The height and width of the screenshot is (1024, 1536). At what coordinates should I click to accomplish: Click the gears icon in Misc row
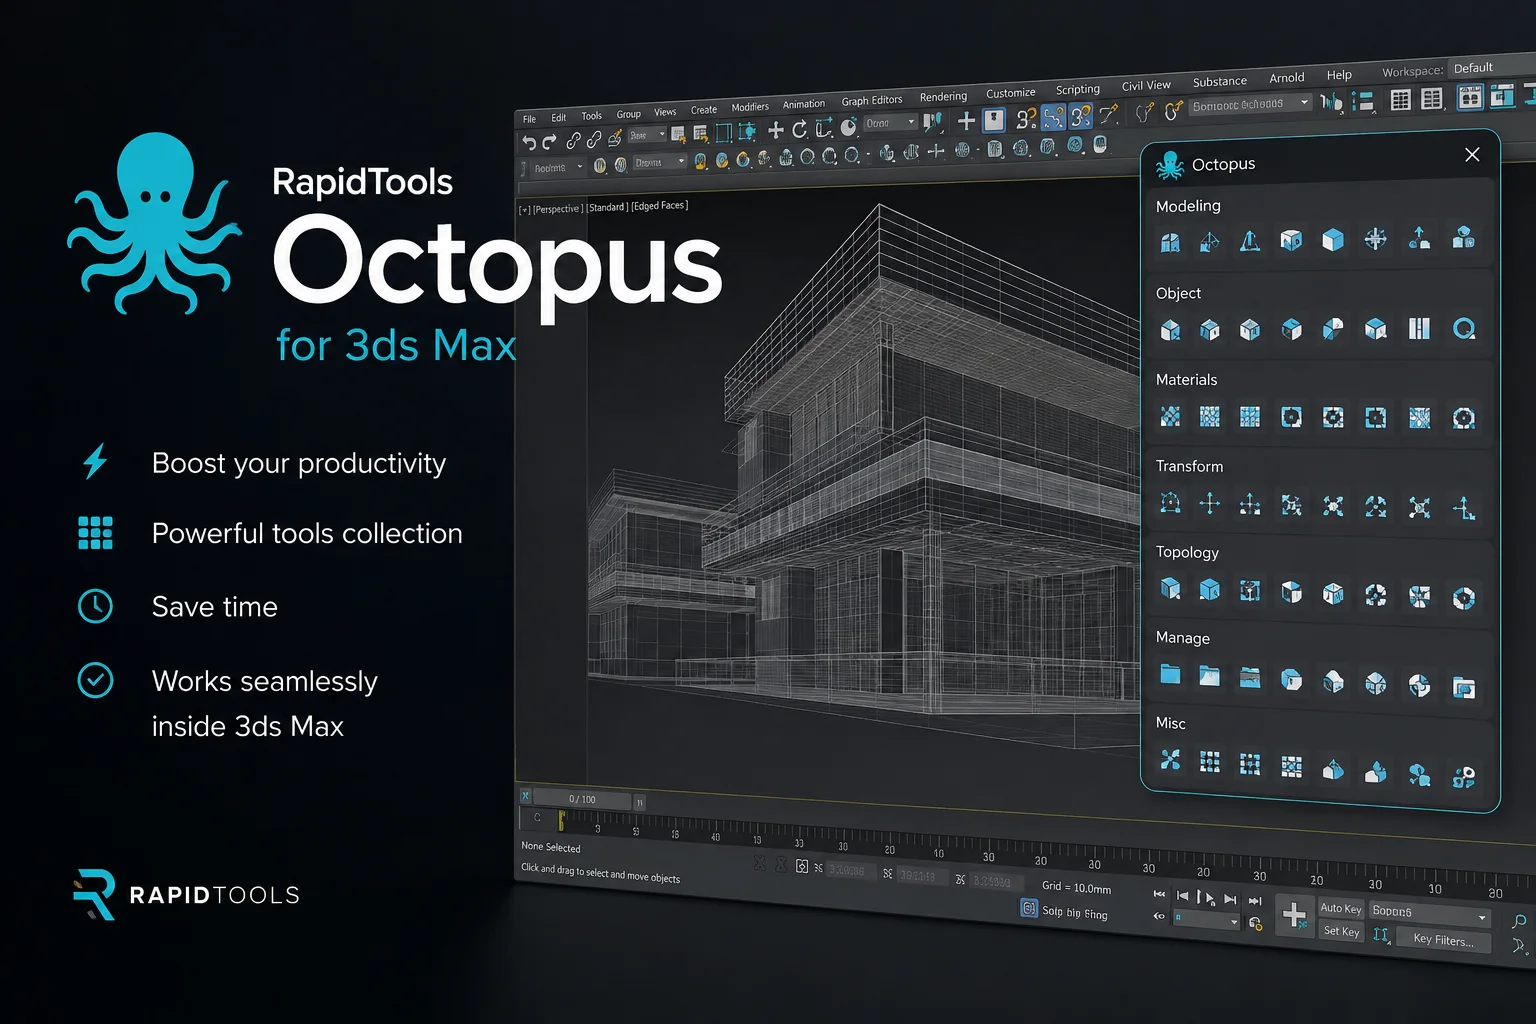(1464, 777)
